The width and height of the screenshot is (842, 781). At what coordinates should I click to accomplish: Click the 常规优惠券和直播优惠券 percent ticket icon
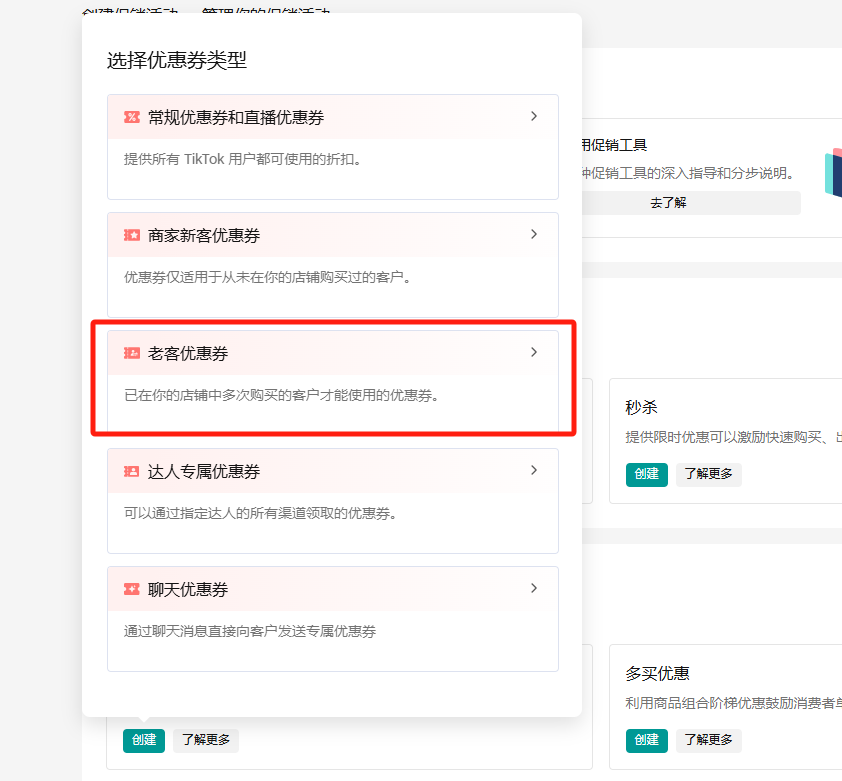coord(132,118)
